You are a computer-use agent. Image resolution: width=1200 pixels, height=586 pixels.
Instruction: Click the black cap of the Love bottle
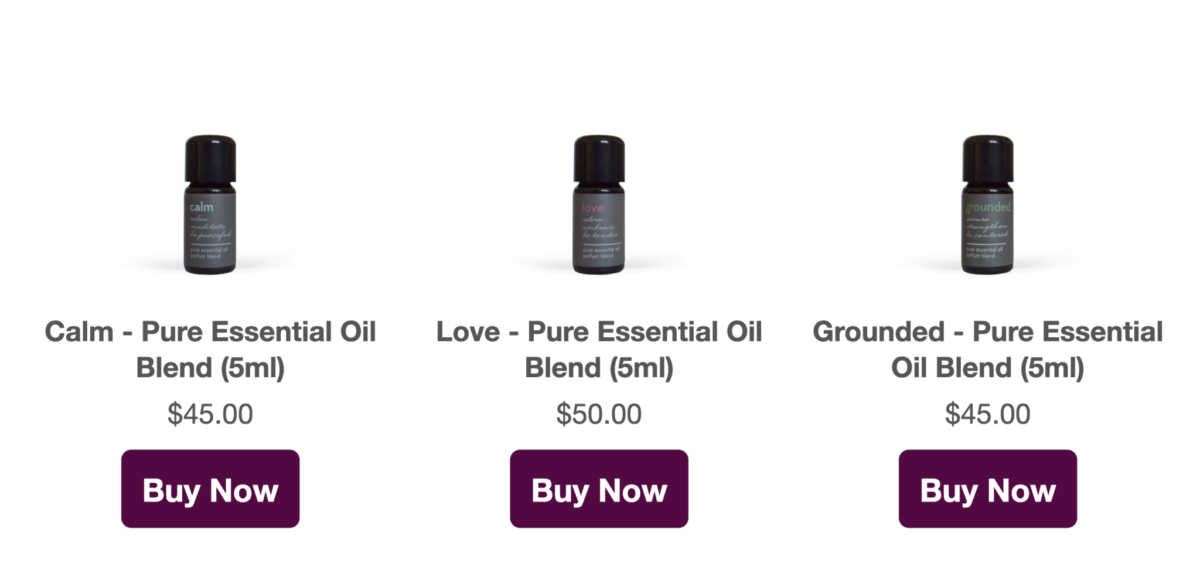tap(599, 157)
